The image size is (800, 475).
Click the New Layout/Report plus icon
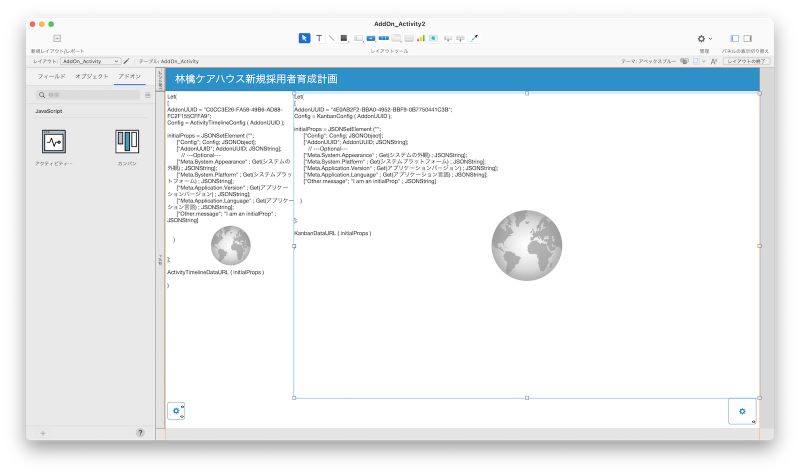[x=57, y=38]
